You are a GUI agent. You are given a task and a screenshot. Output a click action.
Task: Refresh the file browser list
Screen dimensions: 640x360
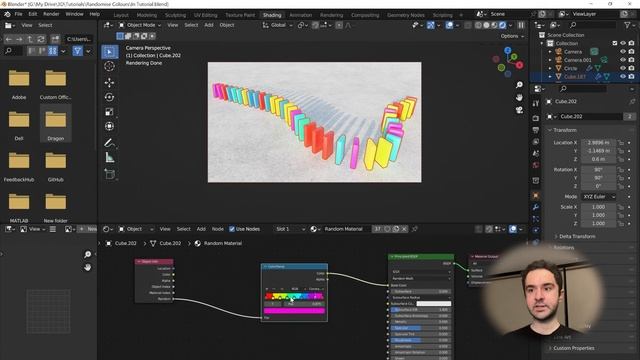[x=41, y=39]
